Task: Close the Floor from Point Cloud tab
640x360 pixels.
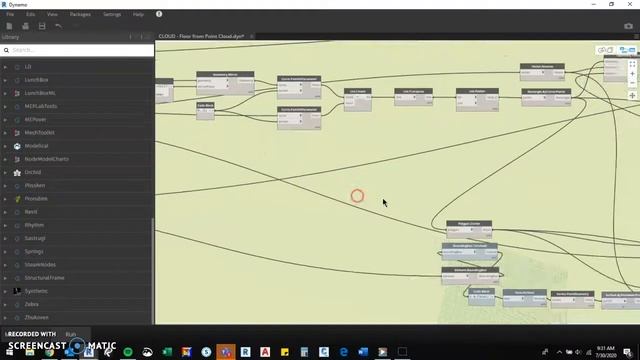Action: click(x=251, y=36)
